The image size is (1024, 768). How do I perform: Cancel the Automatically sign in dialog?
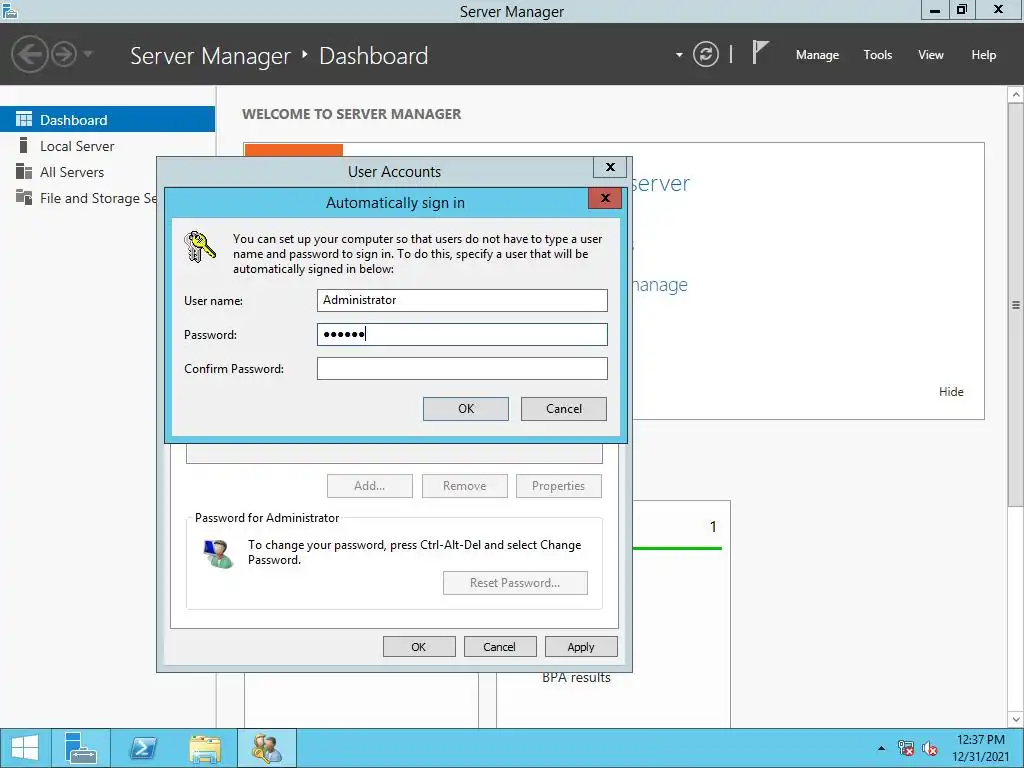(x=564, y=409)
